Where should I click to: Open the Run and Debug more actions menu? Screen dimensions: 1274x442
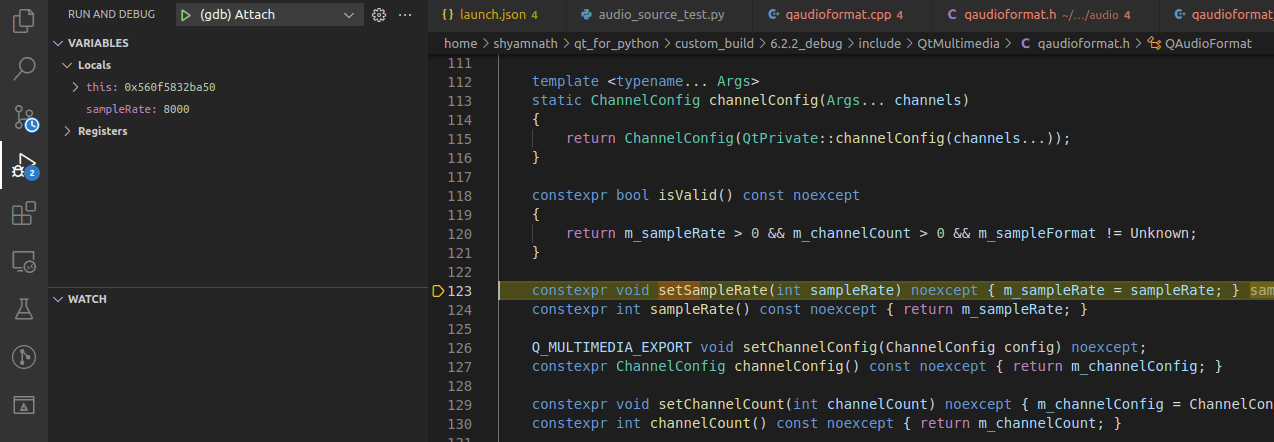[x=405, y=15]
